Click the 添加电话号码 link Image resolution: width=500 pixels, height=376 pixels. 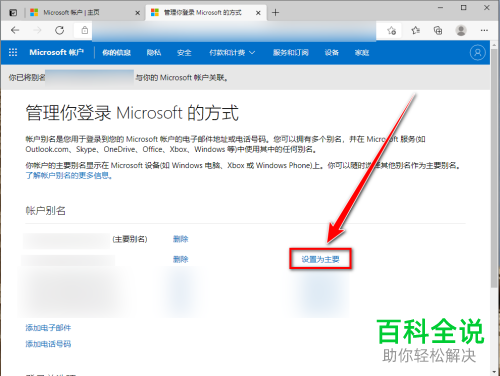click(48, 344)
